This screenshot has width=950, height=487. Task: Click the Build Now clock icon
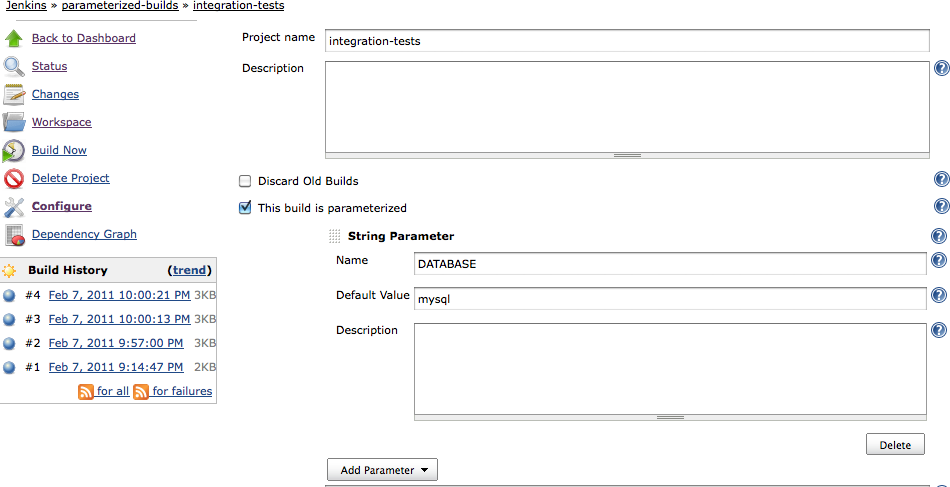13,151
